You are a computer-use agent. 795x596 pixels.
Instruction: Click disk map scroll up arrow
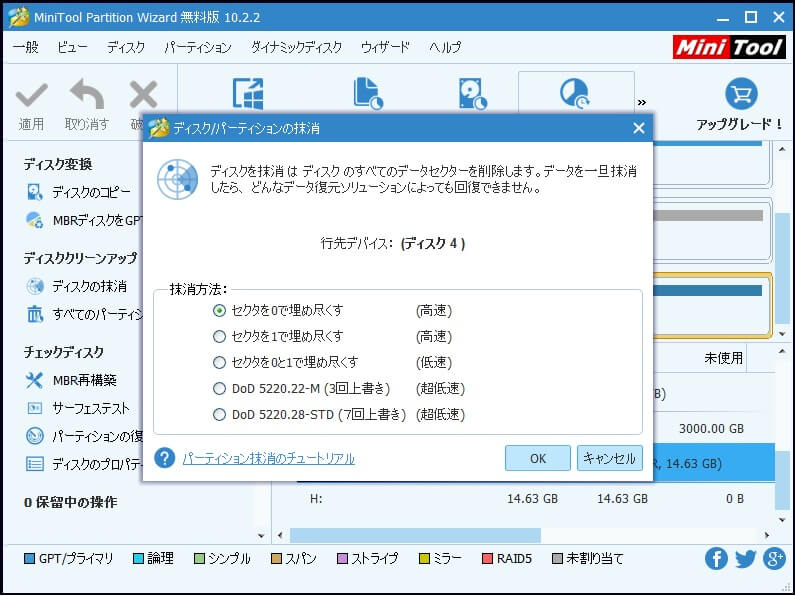point(782,148)
